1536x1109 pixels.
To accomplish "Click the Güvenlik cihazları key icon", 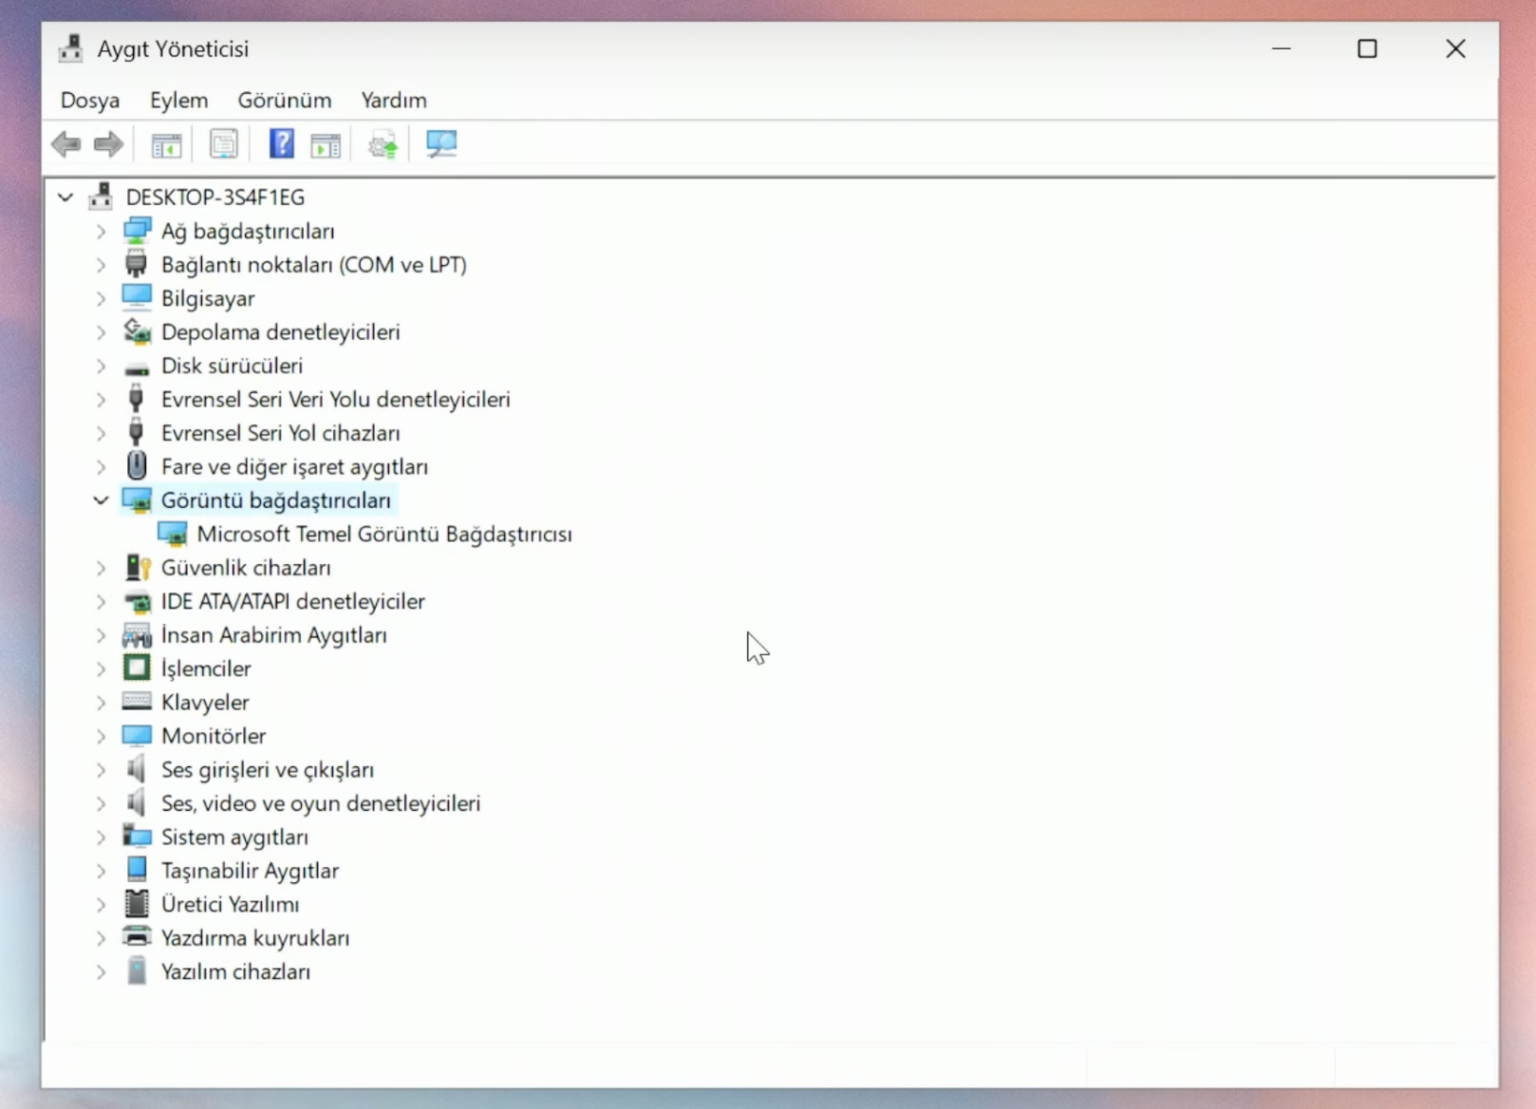I will tap(137, 567).
